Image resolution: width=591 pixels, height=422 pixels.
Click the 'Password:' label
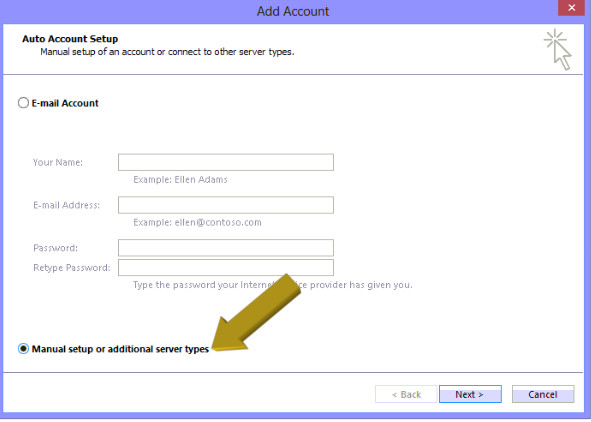point(55,248)
